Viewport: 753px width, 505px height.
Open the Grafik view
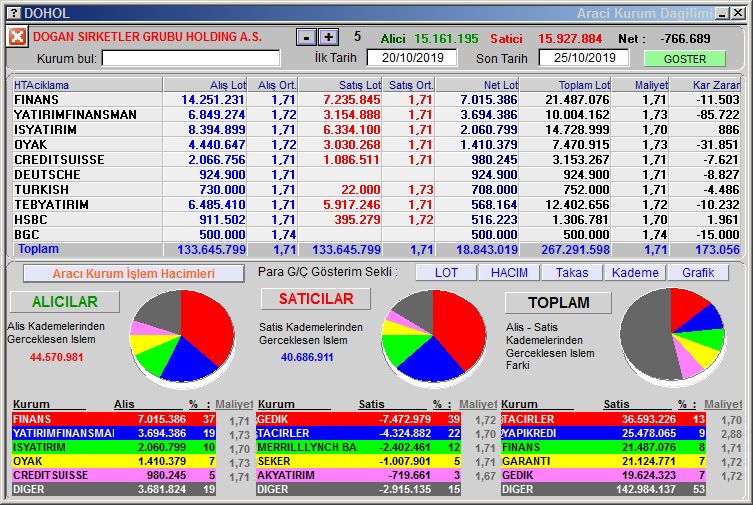click(698, 273)
